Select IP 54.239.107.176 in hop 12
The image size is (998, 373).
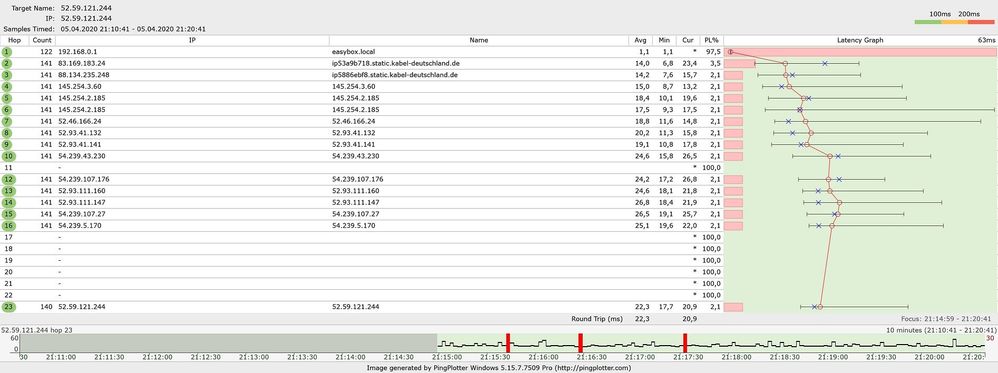(83, 179)
